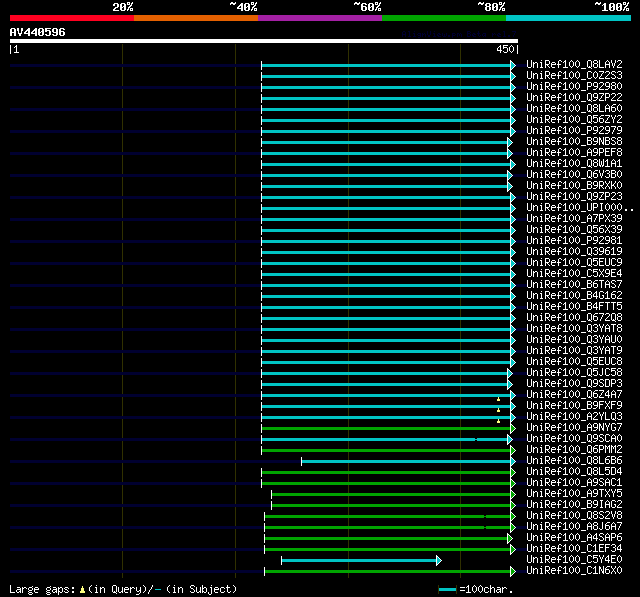Click the green arrowhead of UniRef100_A9TXY5

click(513, 495)
